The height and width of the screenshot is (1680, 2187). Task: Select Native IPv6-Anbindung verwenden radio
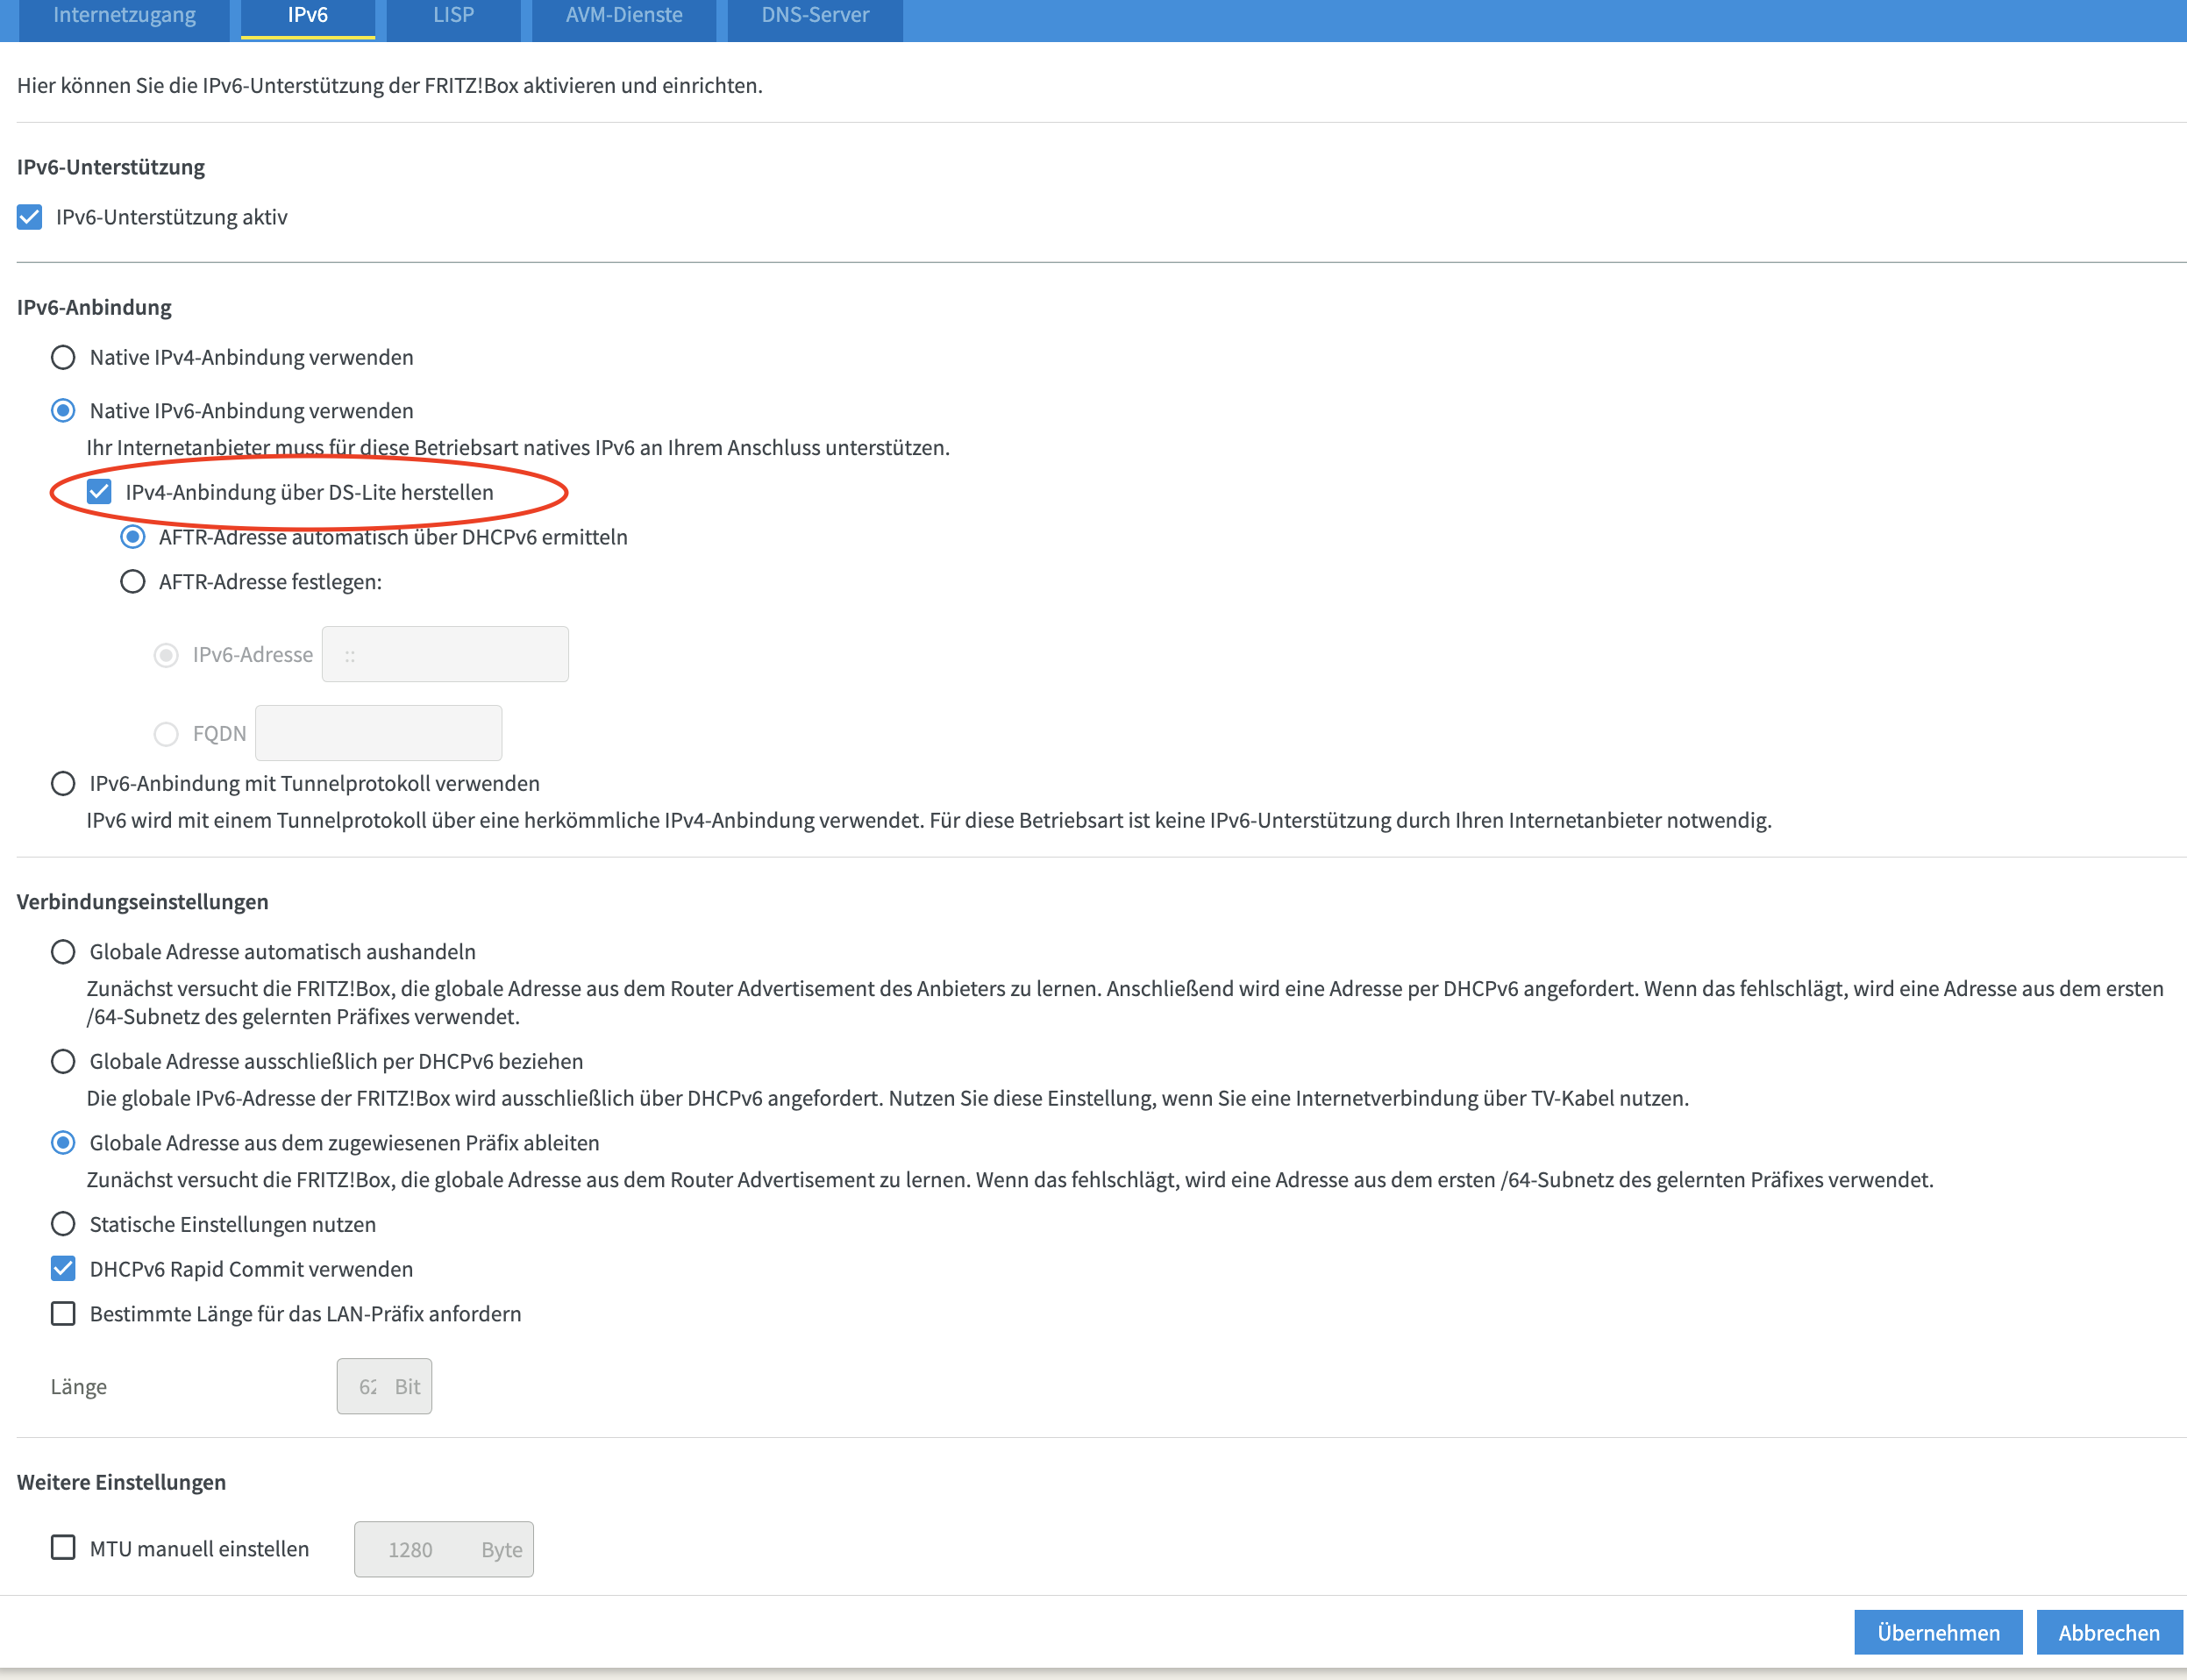click(x=63, y=410)
